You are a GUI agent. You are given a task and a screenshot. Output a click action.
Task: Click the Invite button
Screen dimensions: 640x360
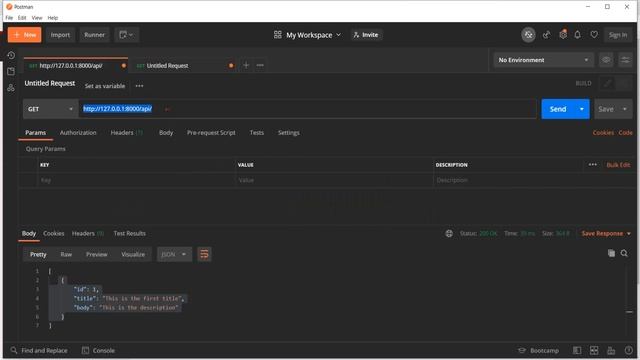coord(366,35)
